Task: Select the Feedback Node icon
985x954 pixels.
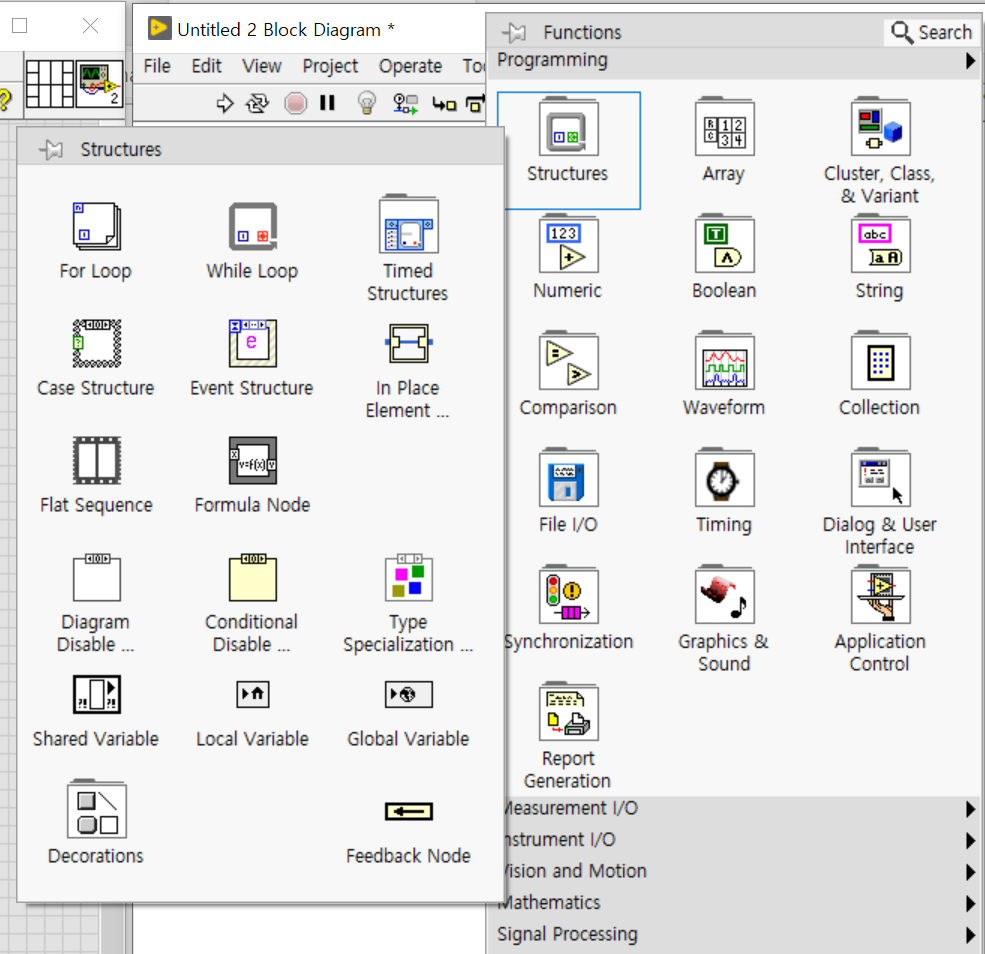Action: click(408, 811)
